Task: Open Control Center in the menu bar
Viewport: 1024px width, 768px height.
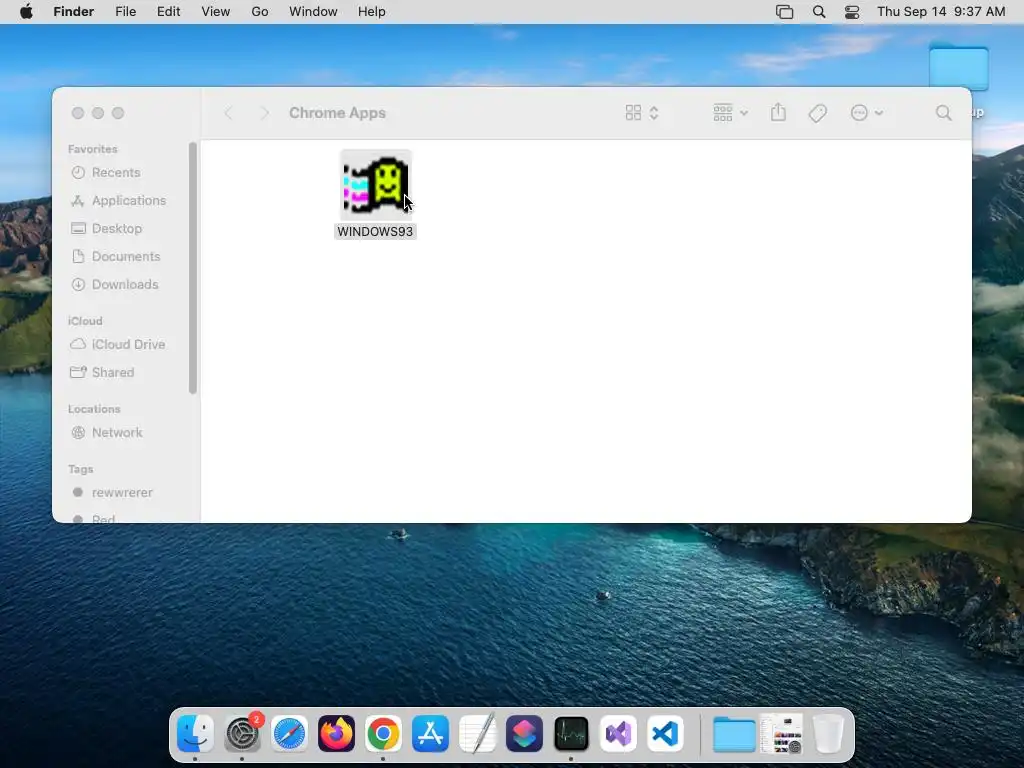Action: tap(852, 12)
